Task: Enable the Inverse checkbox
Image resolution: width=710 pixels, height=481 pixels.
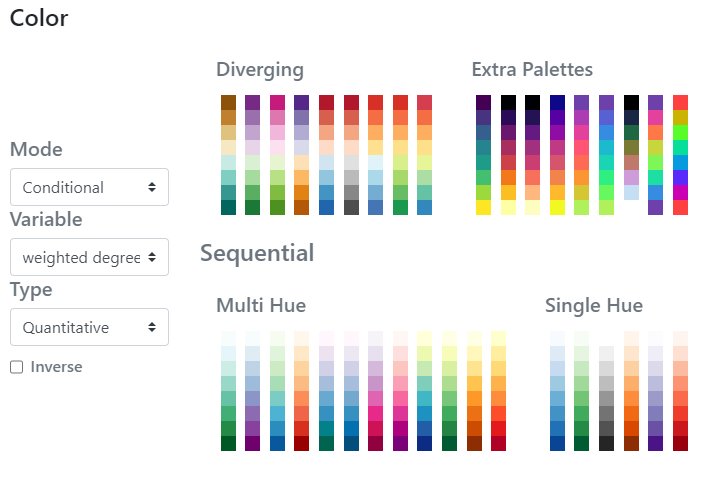Action: 17,367
